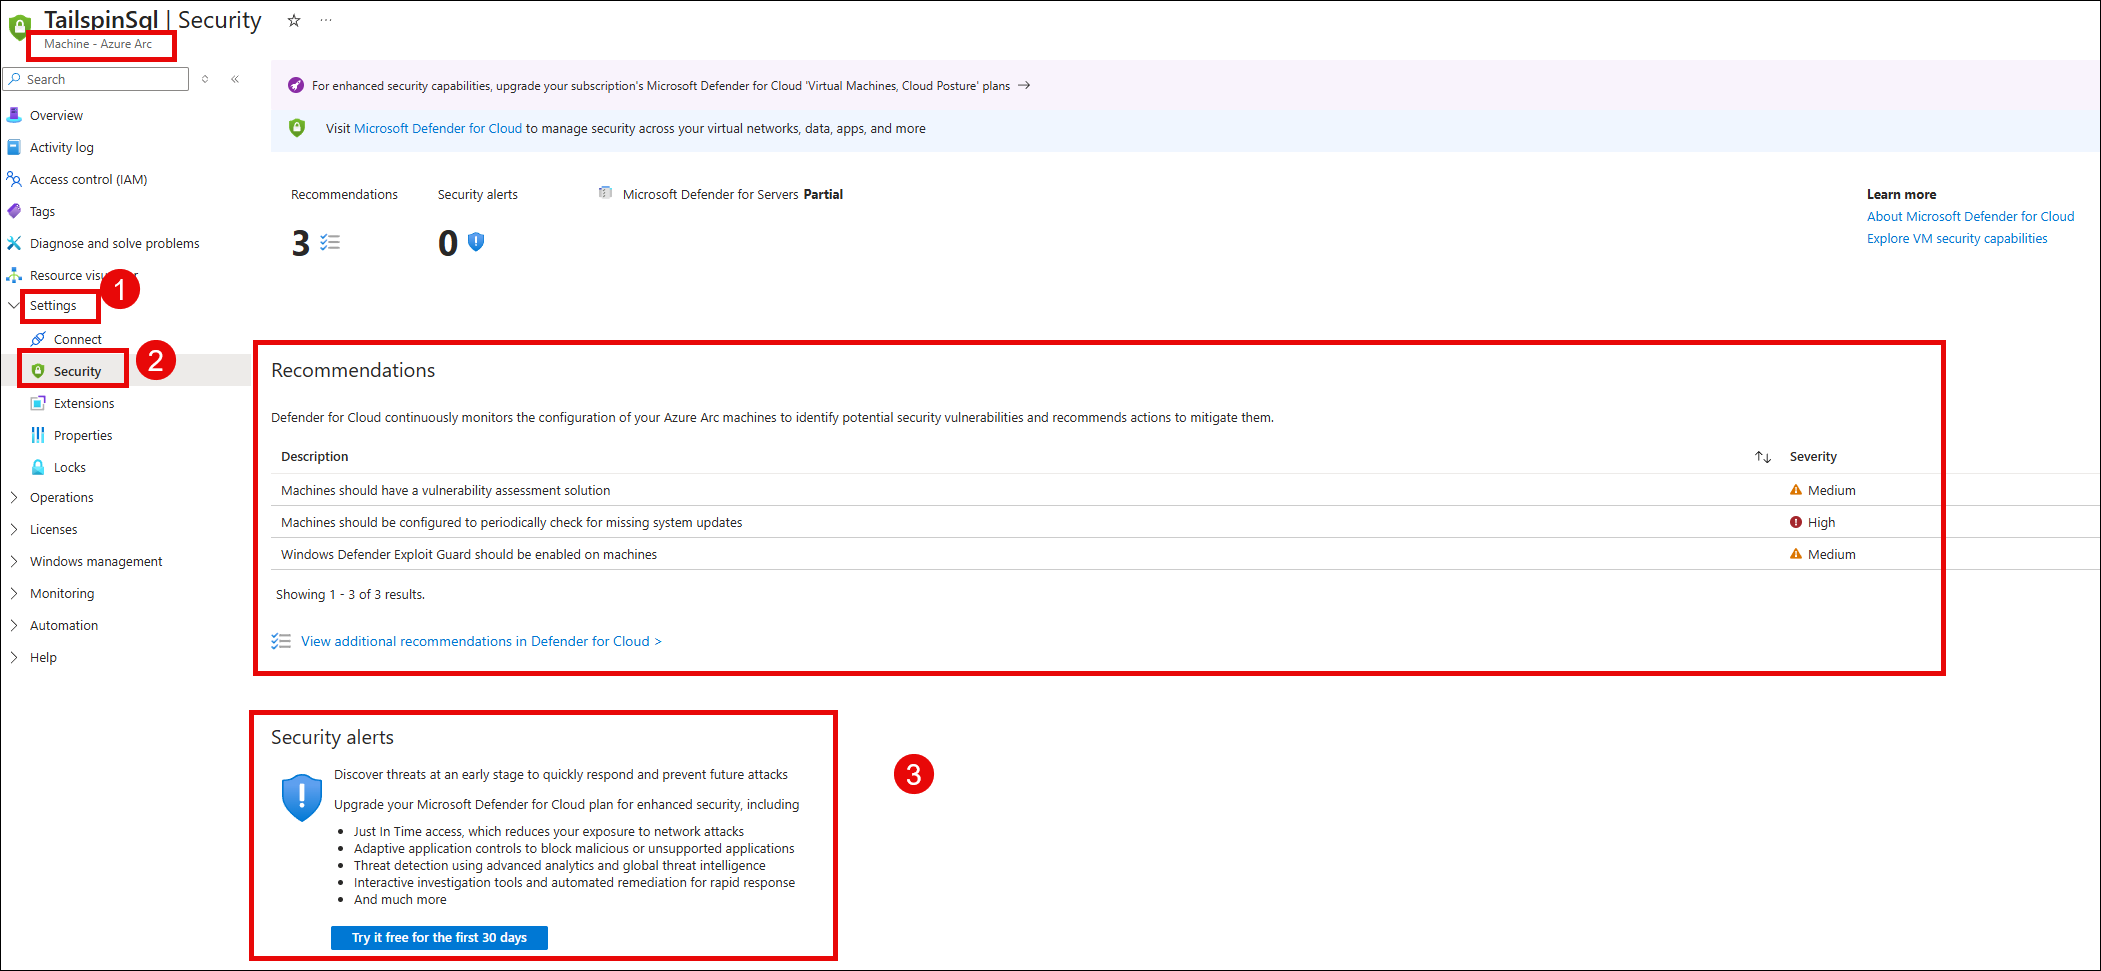View the Activity log
The image size is (2101, 971).
click(62, 146)
